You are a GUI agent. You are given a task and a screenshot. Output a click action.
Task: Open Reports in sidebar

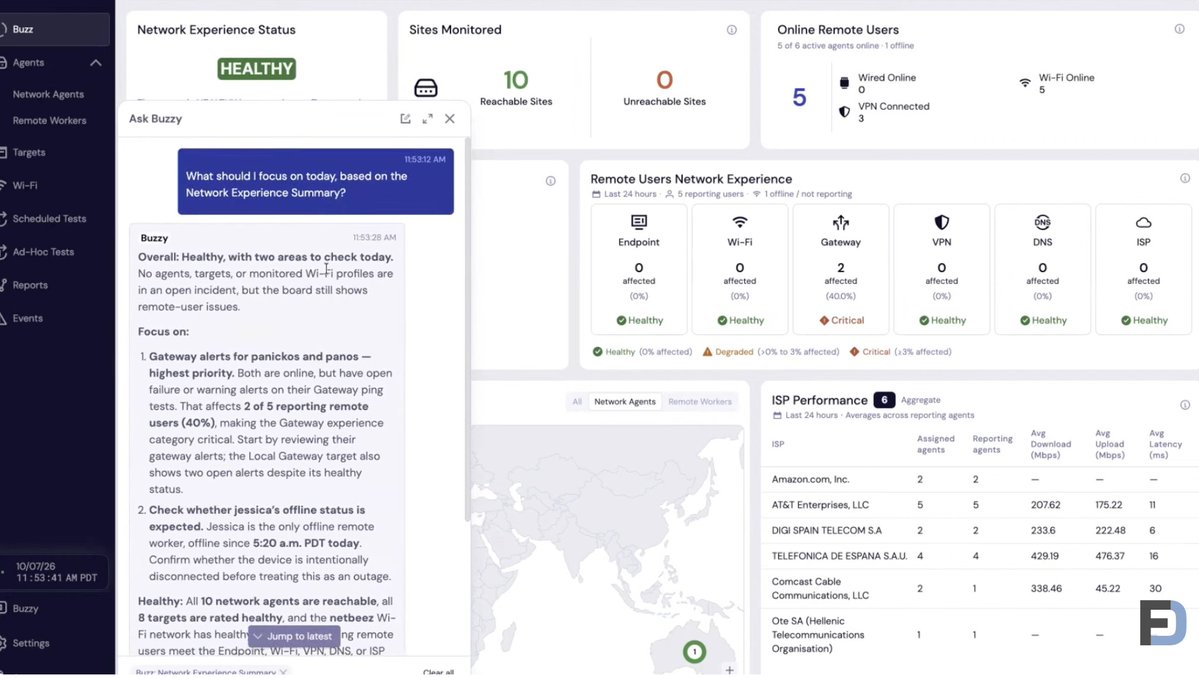[30, 285]
